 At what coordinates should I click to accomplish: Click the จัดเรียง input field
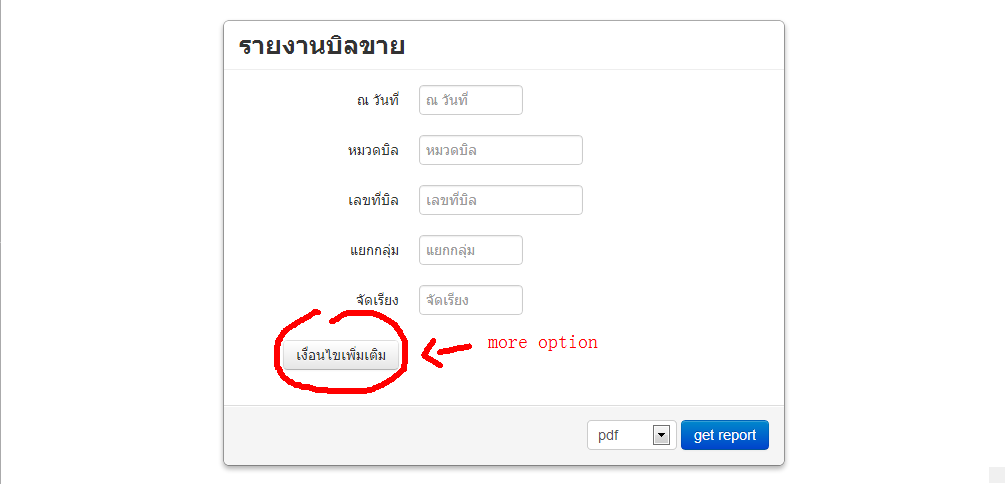tap(471, 300)
